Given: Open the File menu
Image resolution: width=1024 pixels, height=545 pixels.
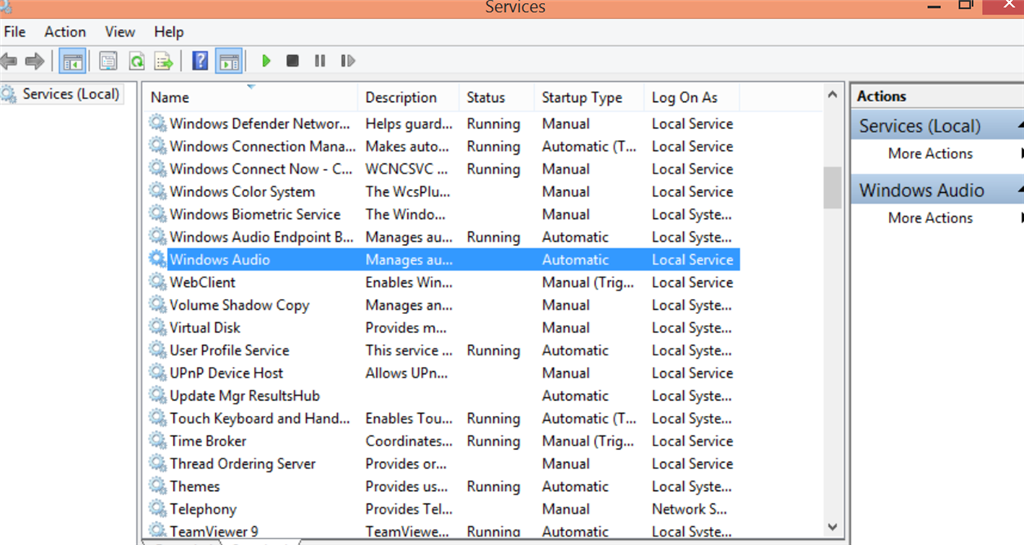Looking at the screenshot, I should pos(14,32).
